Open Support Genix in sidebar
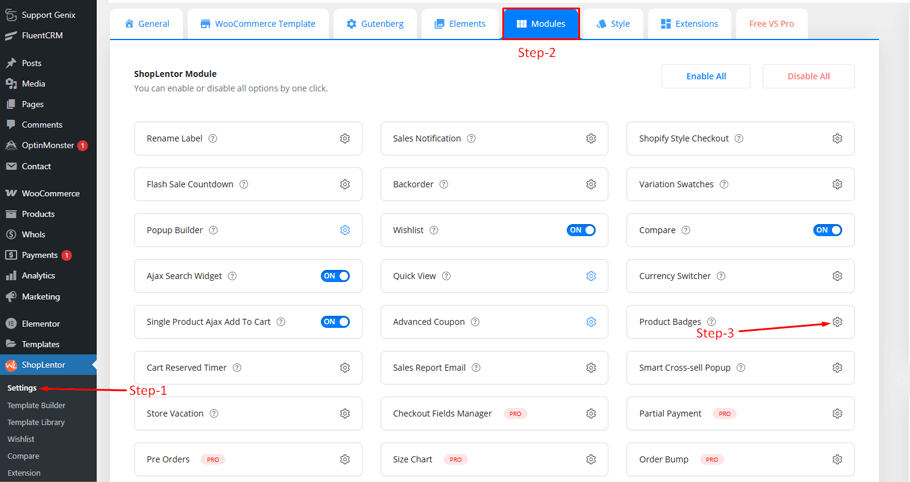 [x=48, y=15]
